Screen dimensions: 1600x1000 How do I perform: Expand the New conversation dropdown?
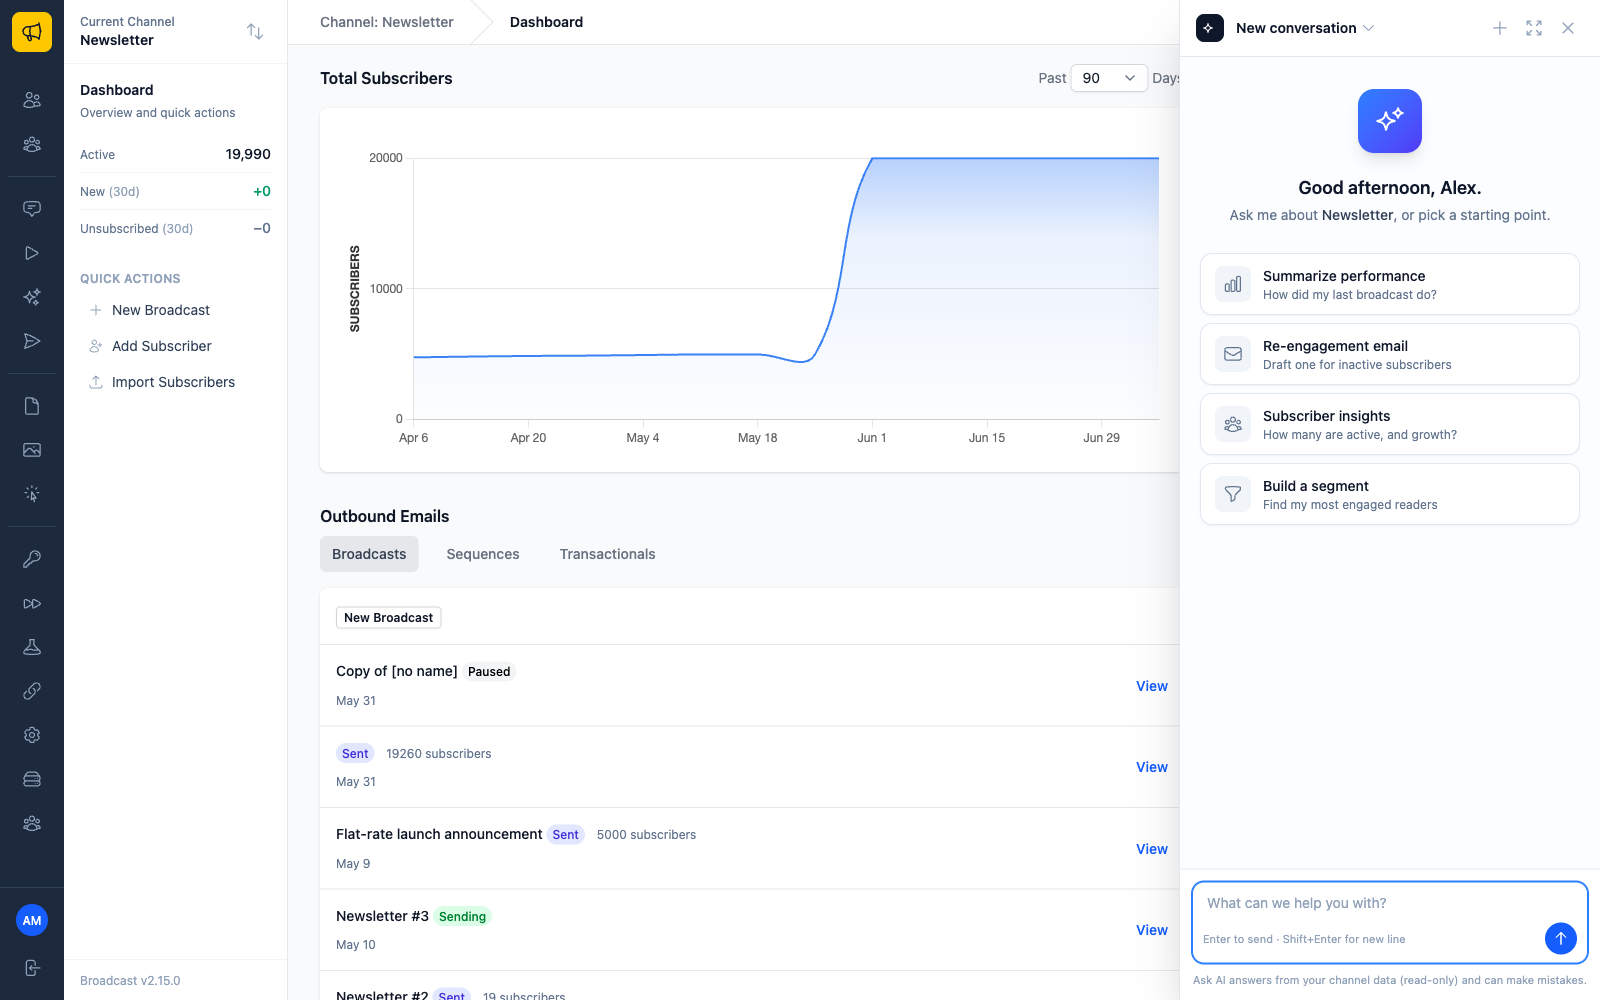tap(1305, 28)
